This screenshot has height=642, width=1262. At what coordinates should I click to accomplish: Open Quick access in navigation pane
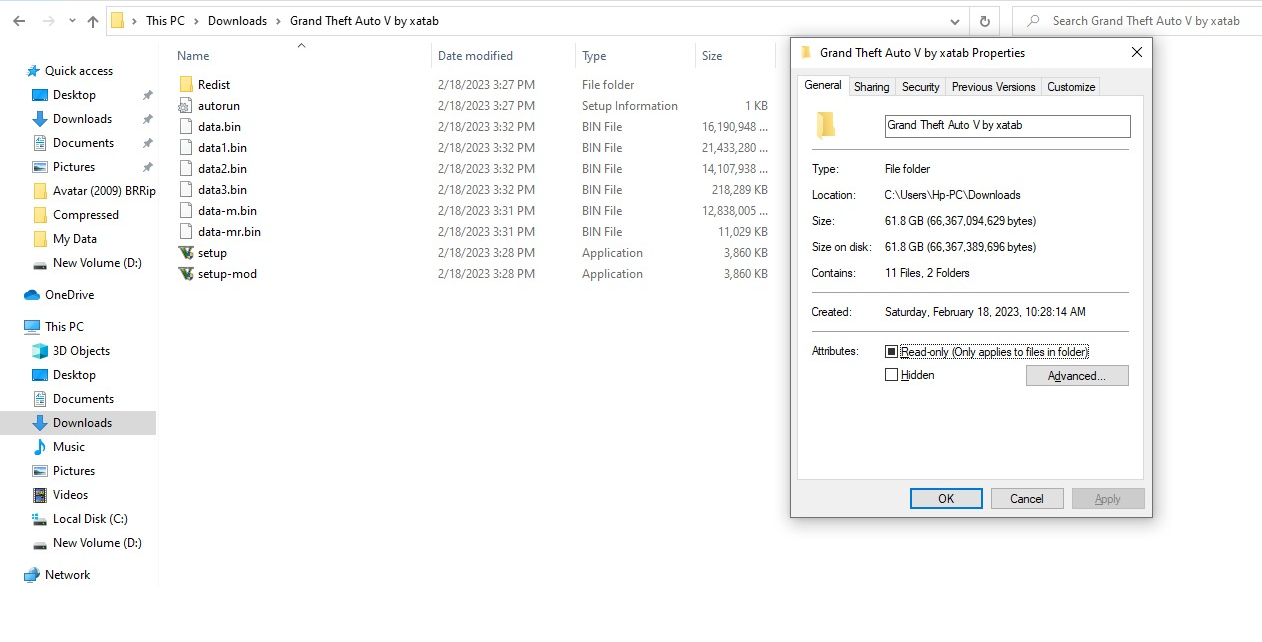(x=78, y=71)
